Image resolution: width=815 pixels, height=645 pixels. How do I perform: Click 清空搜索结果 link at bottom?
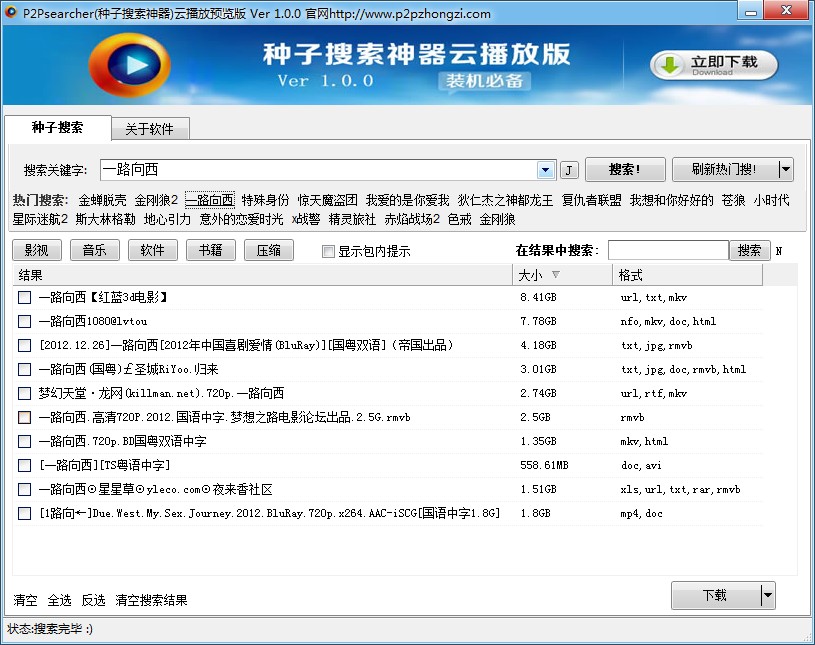pos(151,600)
